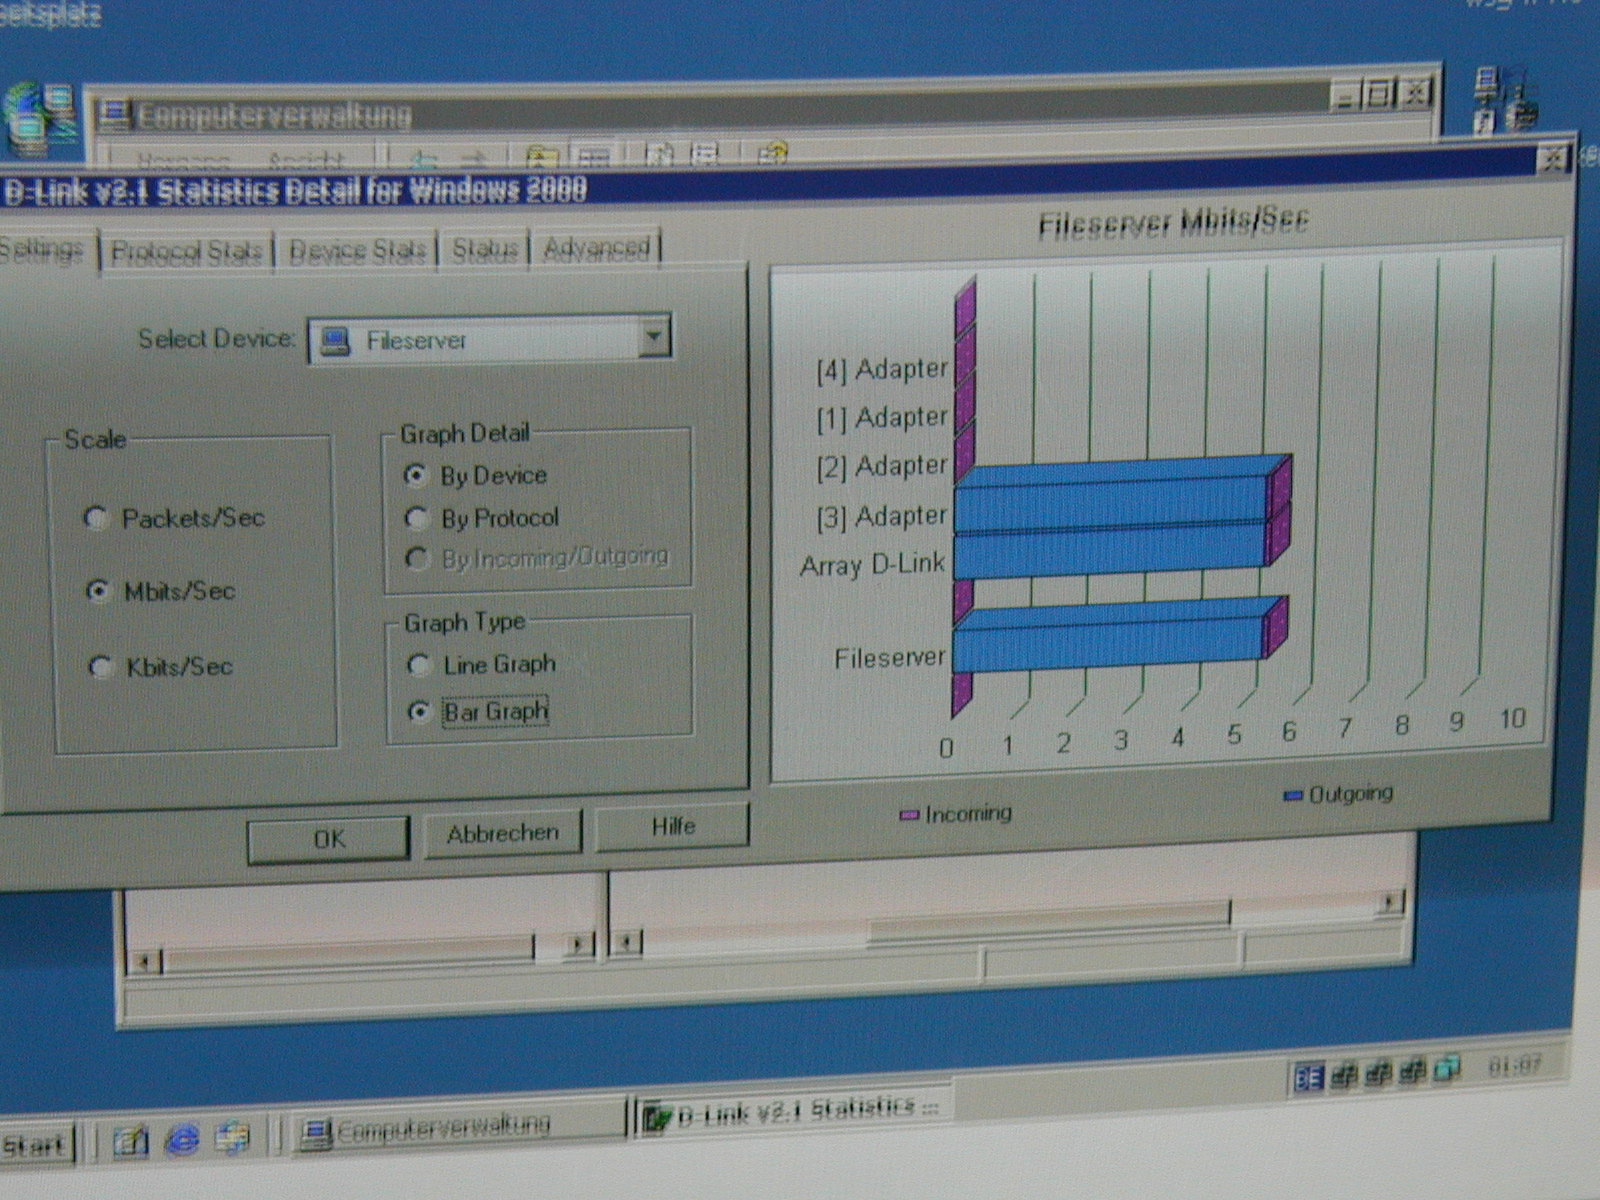Expand the Select Device dropdown arrow
This screenshot has width=1600, height=1200.
653,337
